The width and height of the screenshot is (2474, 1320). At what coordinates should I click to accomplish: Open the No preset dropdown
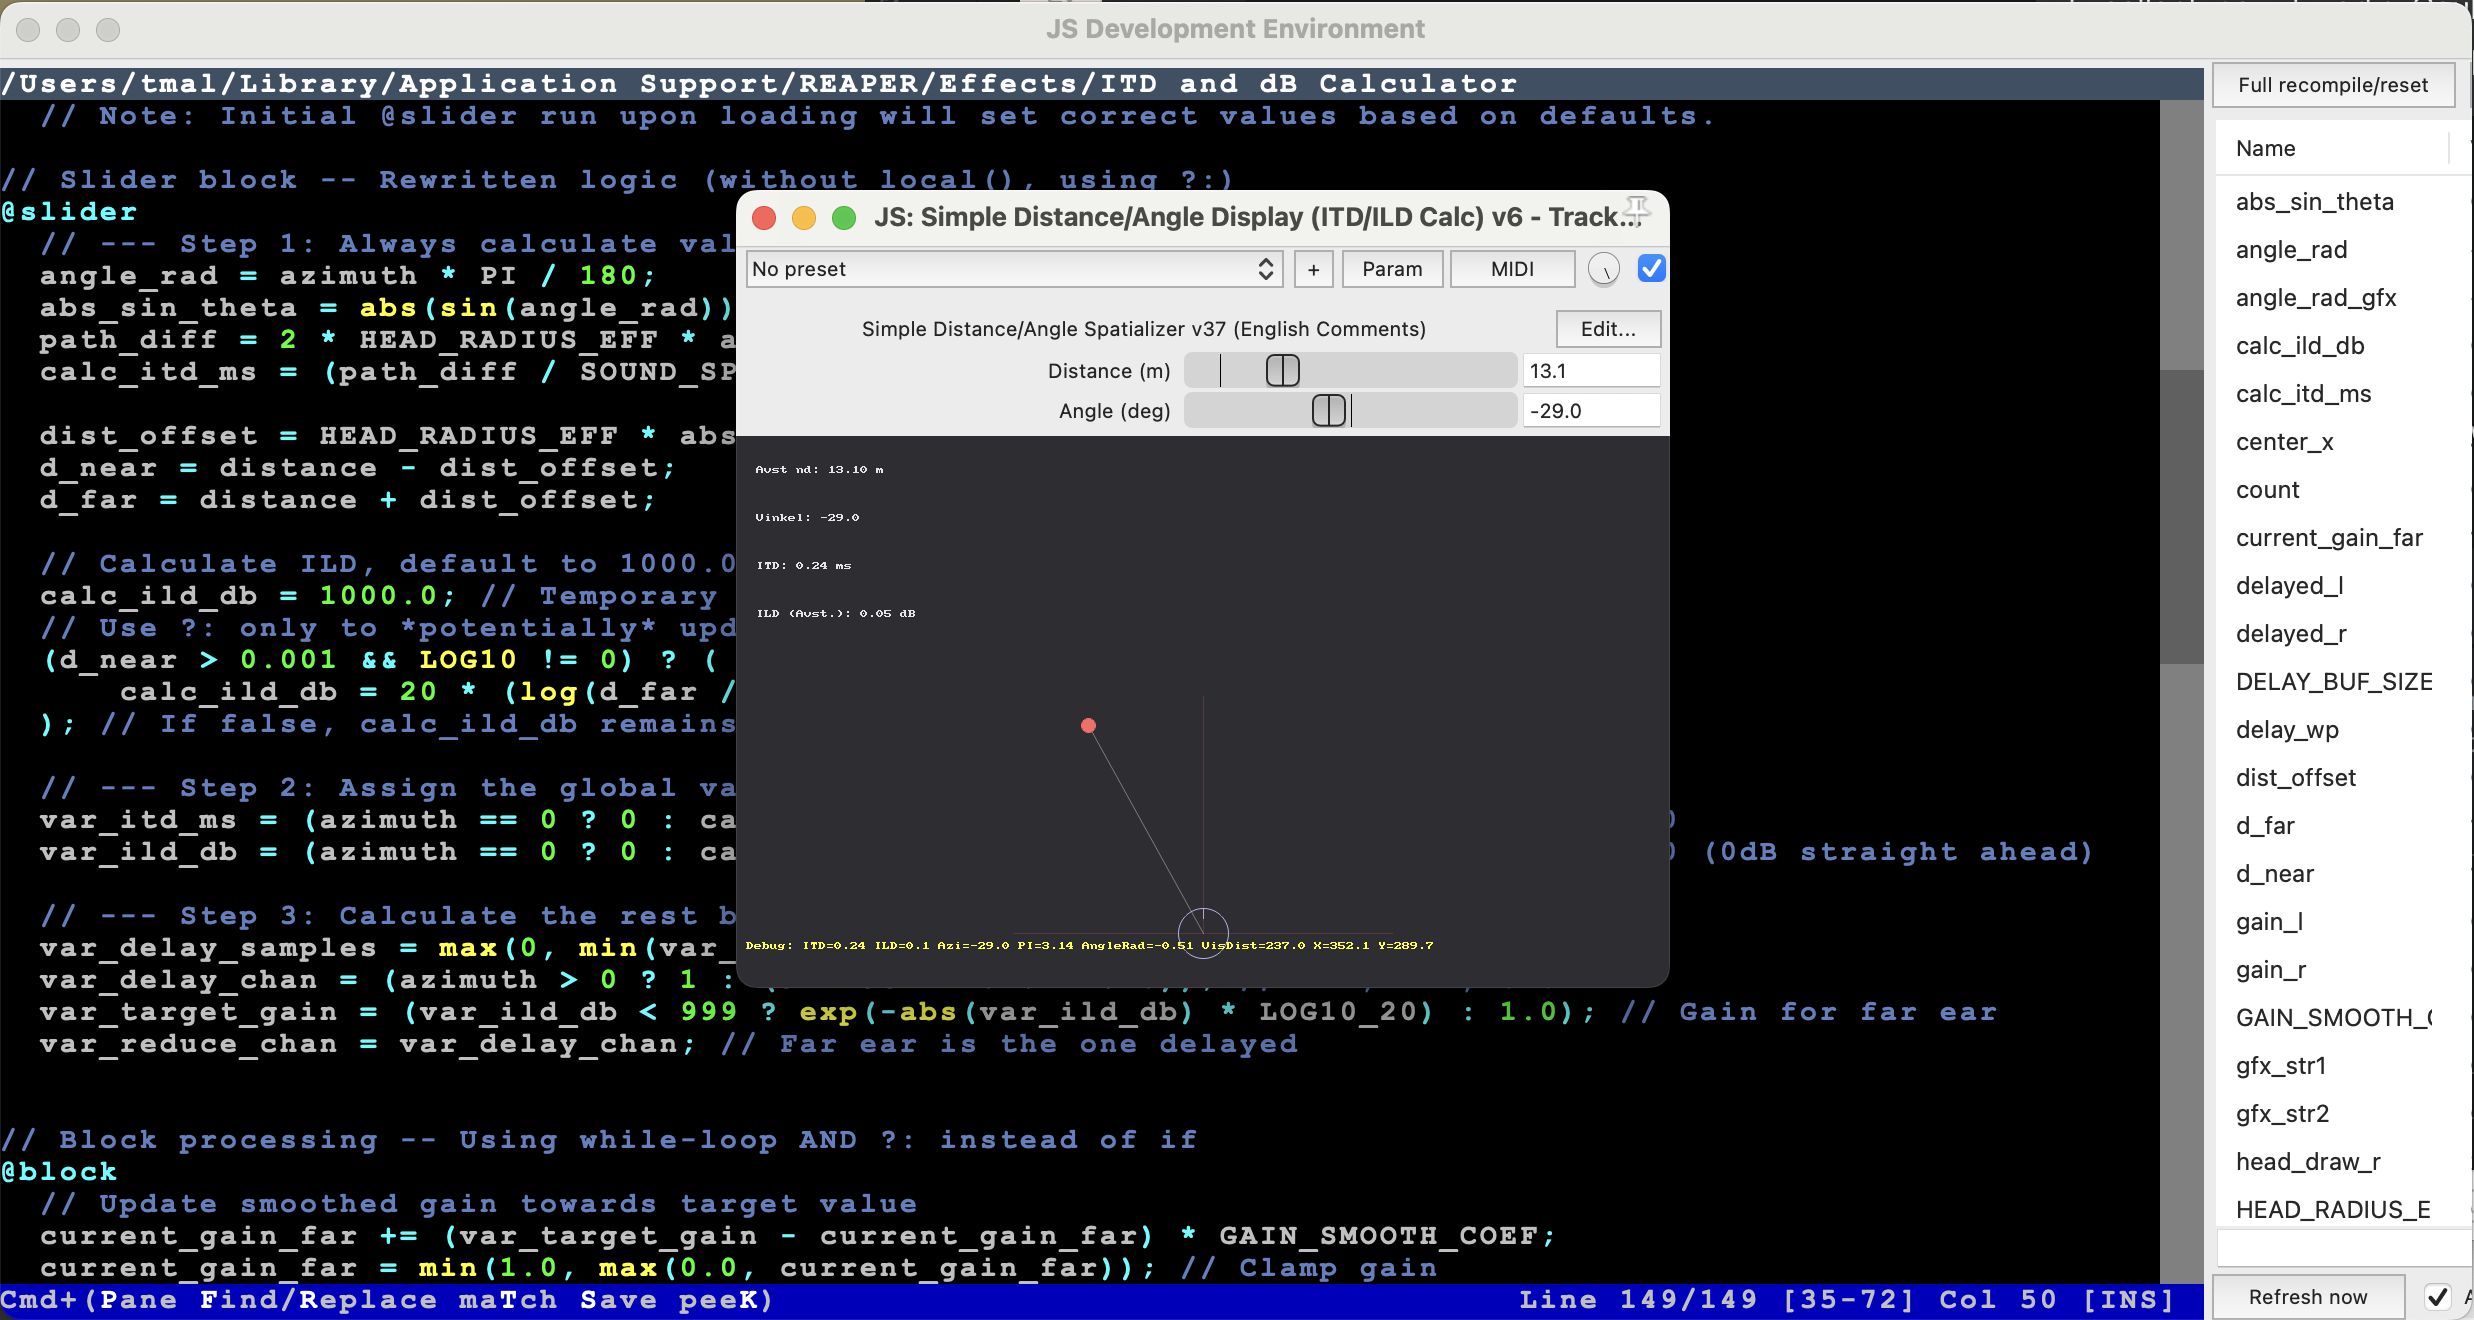coord(1014,269)
